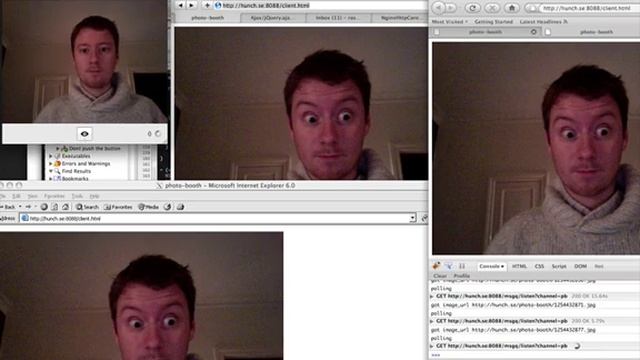Expand the Executables tree group

(x=51, y=156)
